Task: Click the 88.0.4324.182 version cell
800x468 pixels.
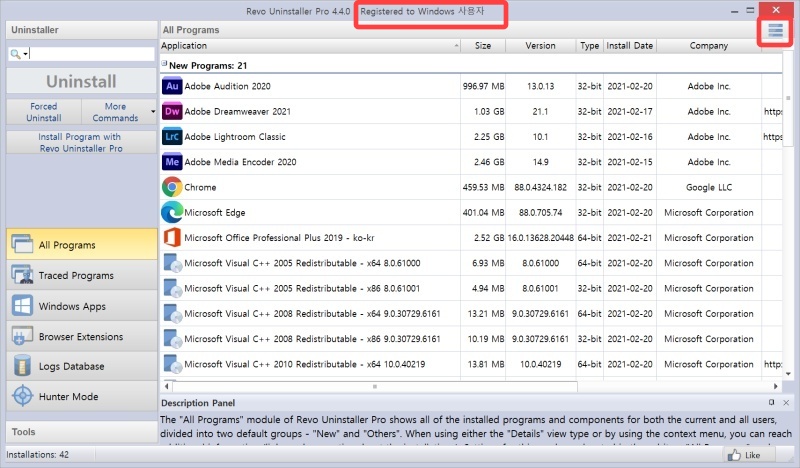Action: (540, 187)
